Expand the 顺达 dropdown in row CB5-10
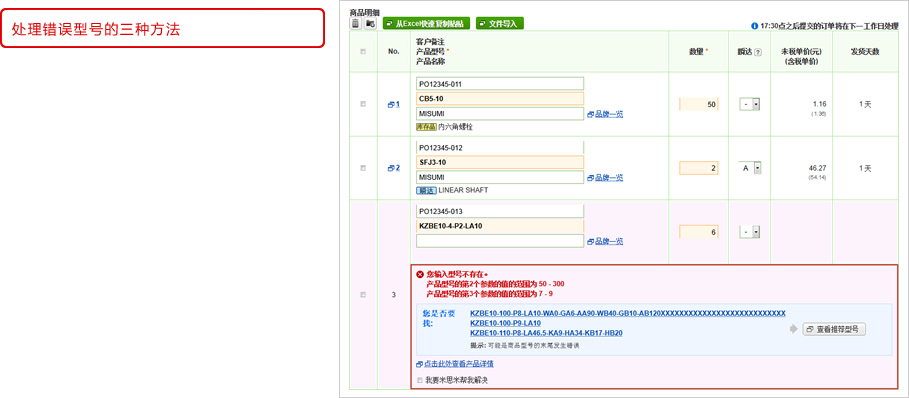909x398 pixels. click(750, 104)
